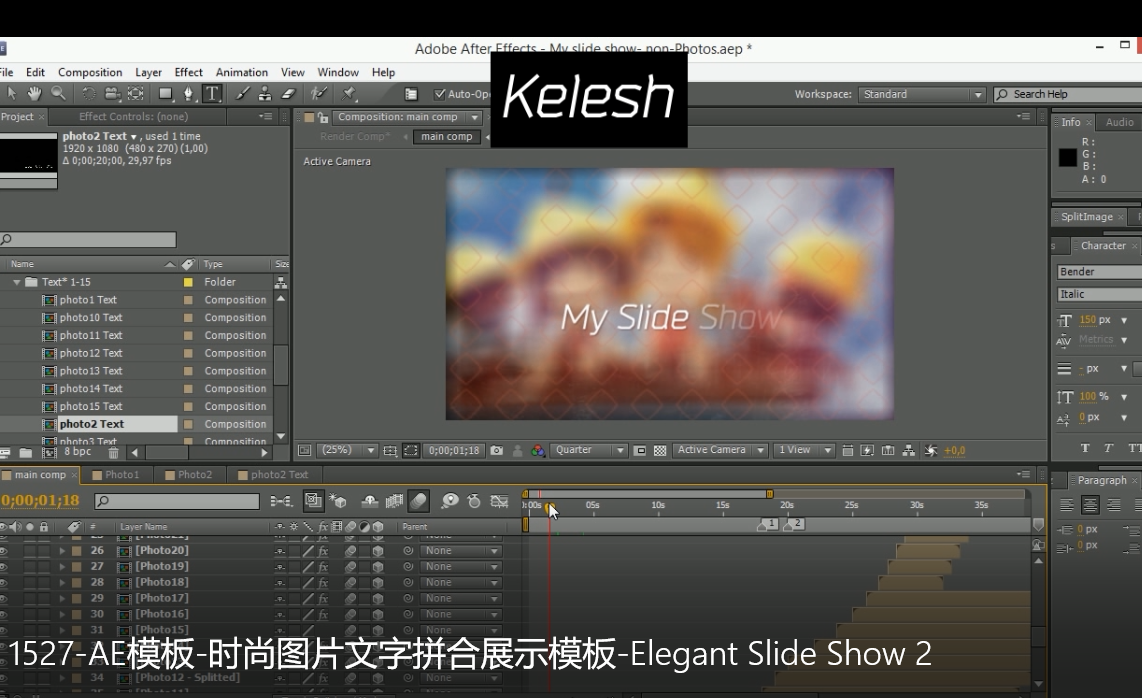Click the Auto-keyframe stopwatch icon in timeline
Image resolution: width=1142 pixels, height=698 pixels.
[474, 501]
